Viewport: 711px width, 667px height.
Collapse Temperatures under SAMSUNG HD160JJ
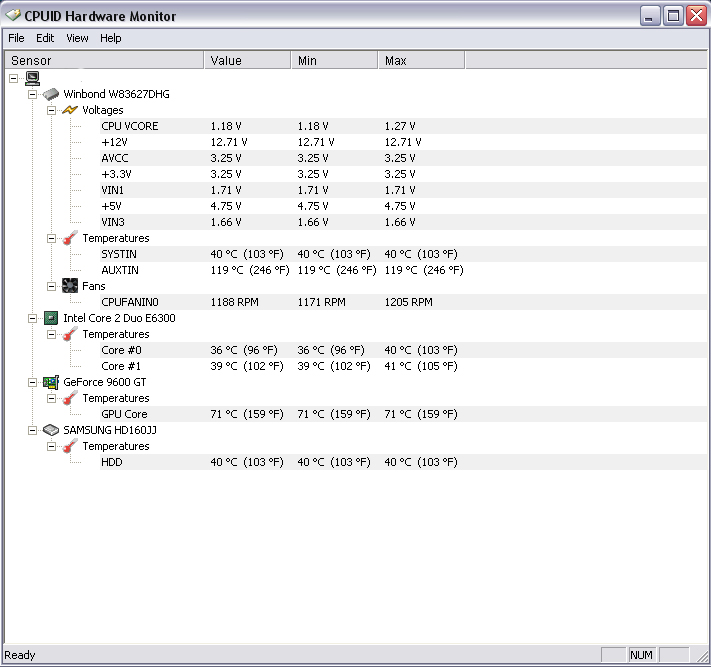pyautogui.click(x=52, y=446)
